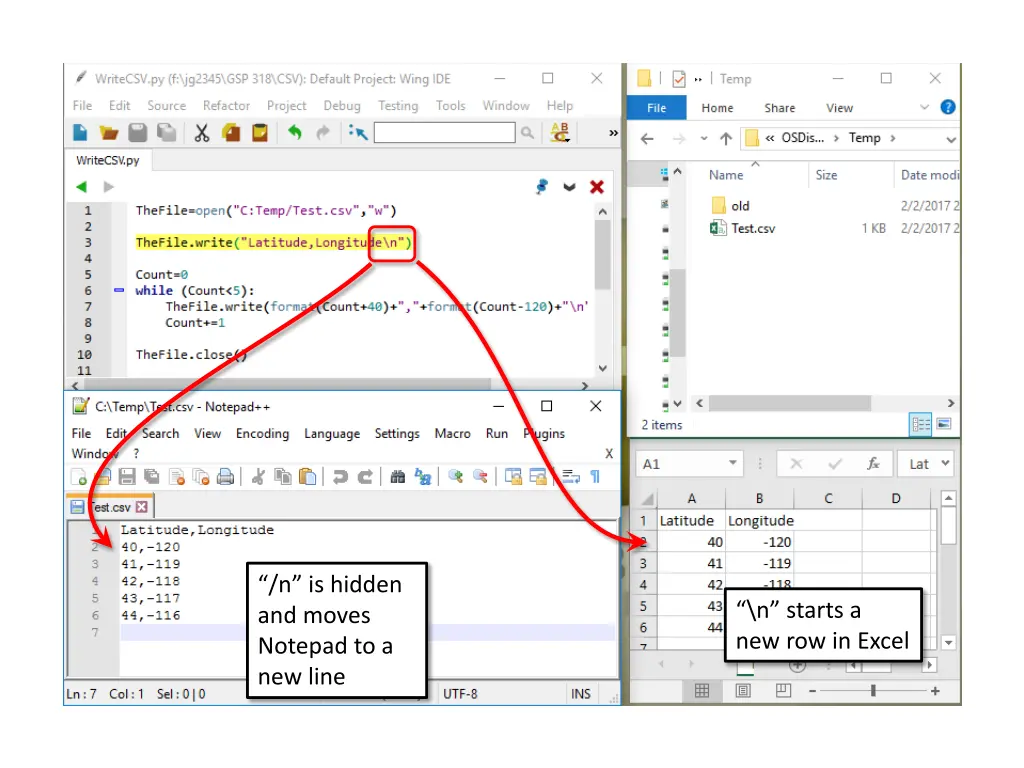Screen dimensions: 1024x768
Task: Click search magnifier icon in Wing IDE toolbar
Action: pyautogui.click(x=527, y=133)
